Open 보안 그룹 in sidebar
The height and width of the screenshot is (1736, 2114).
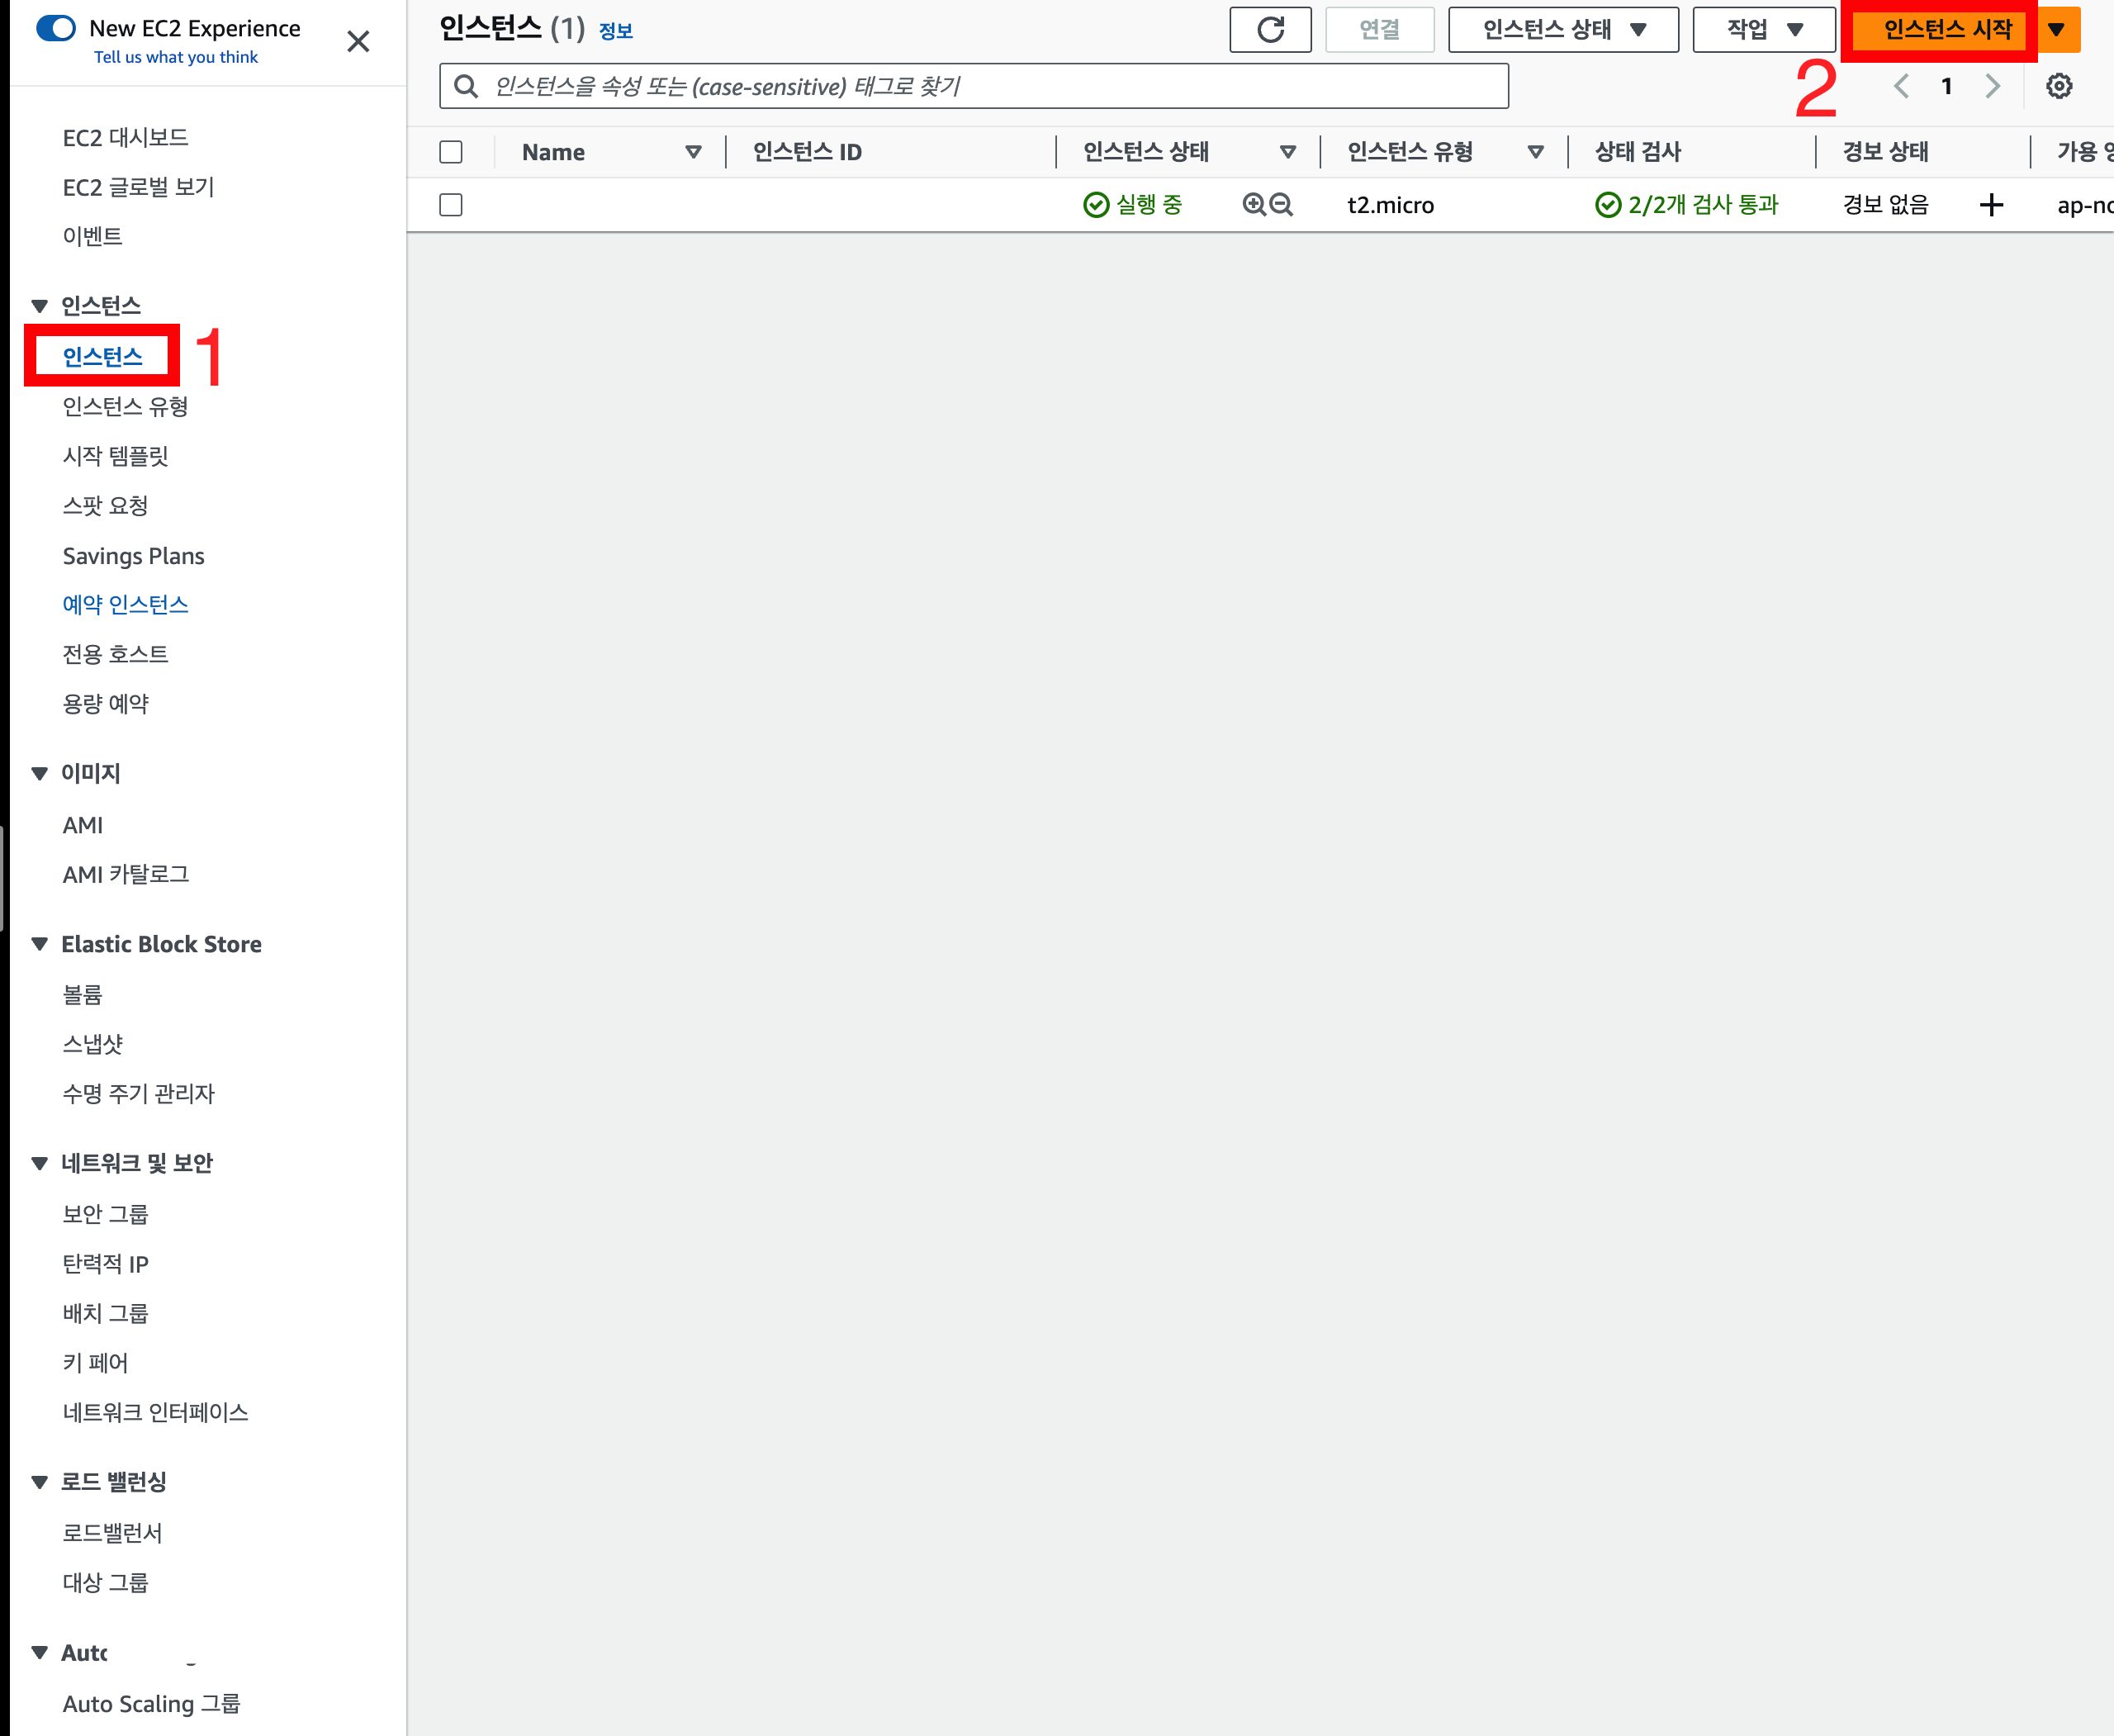pyautogui.click(x=105, y=1214)
